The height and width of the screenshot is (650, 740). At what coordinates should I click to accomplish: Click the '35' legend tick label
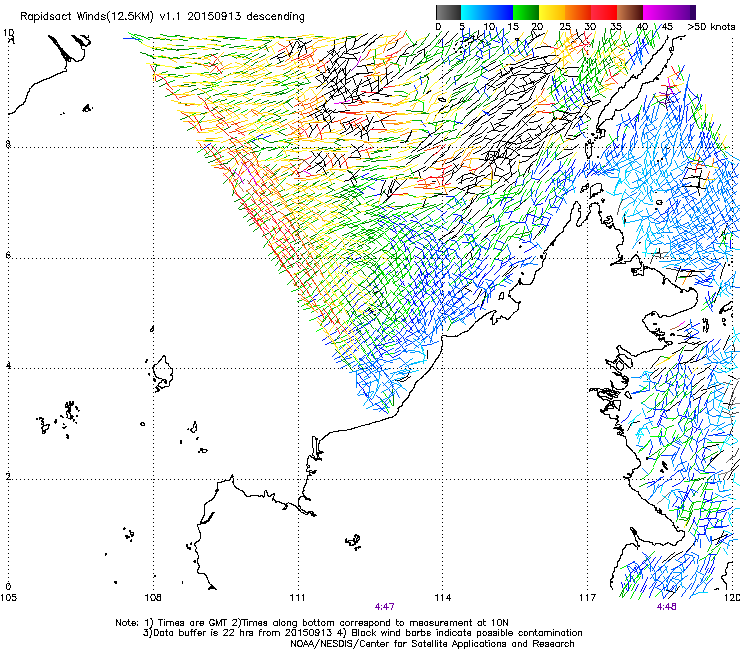(616, 27)
